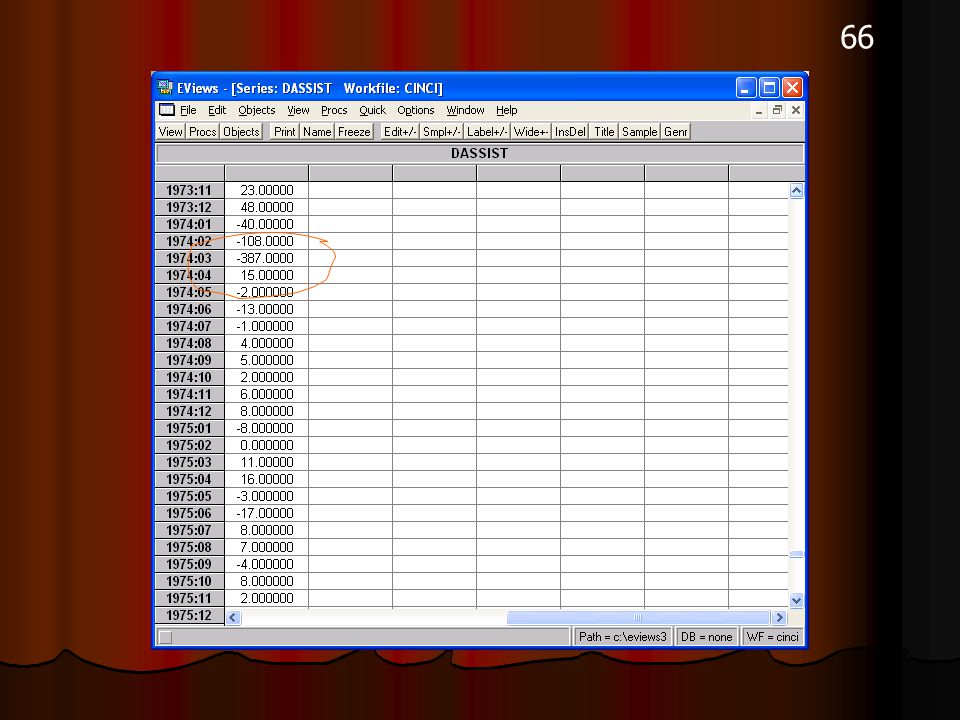Image resolution: width=960 pixels, height=720 pixels.
Task: Select cell with value 15.00000
Action: 266,276
